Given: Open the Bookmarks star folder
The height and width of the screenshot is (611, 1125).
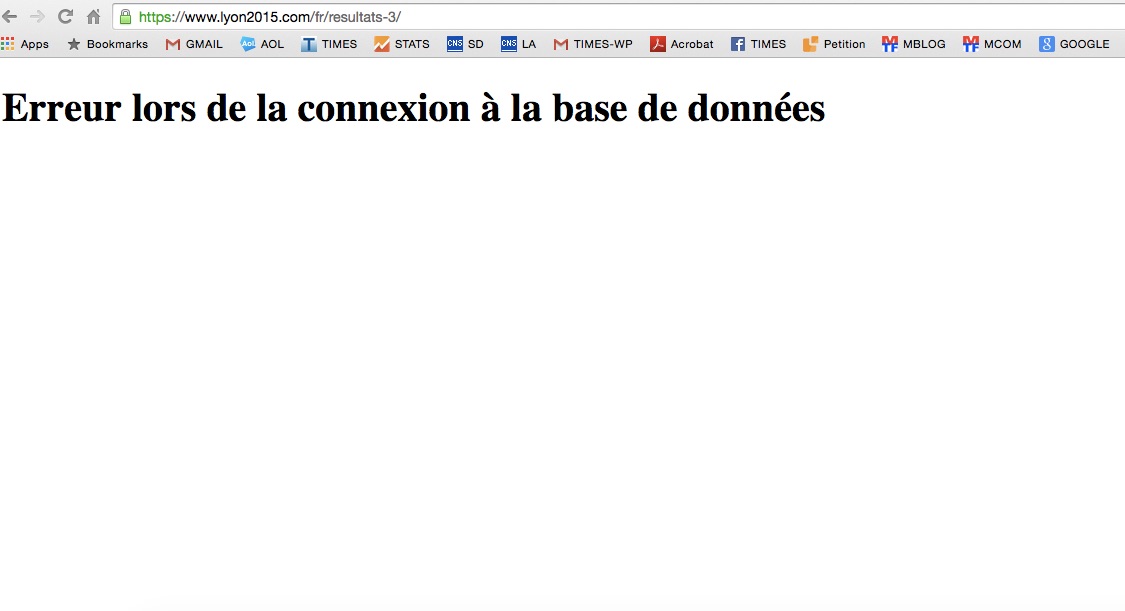Looking at the screenshot, I should (108, 44).
